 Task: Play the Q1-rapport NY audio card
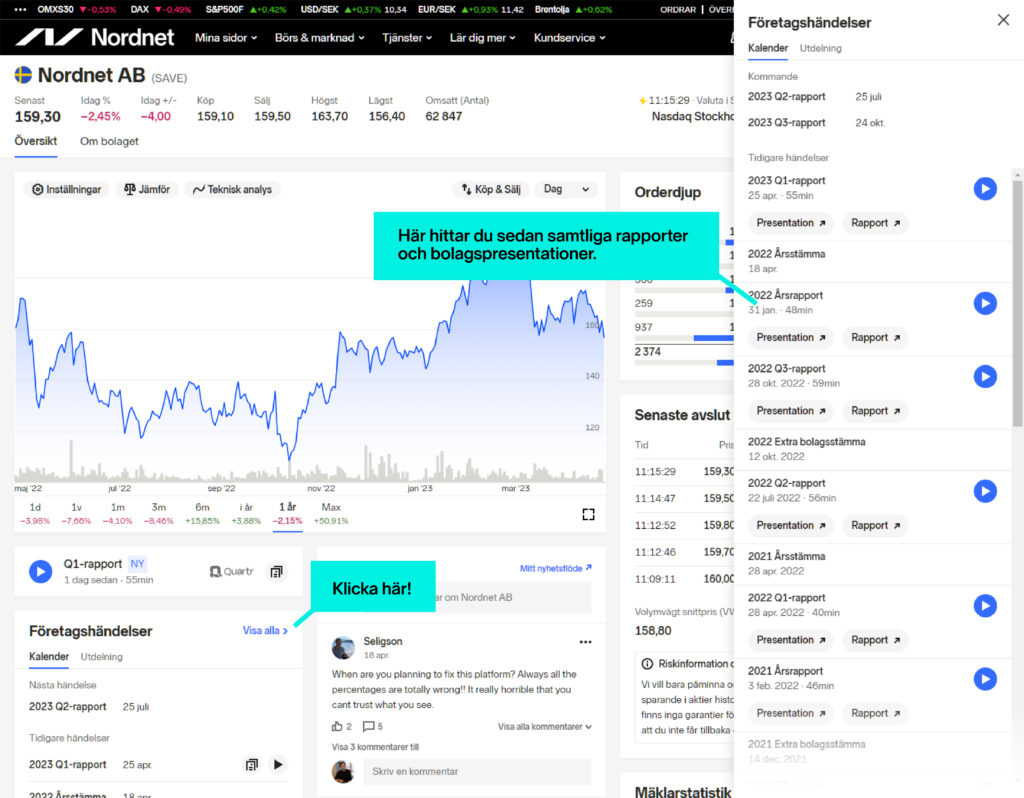pos(40,571)
